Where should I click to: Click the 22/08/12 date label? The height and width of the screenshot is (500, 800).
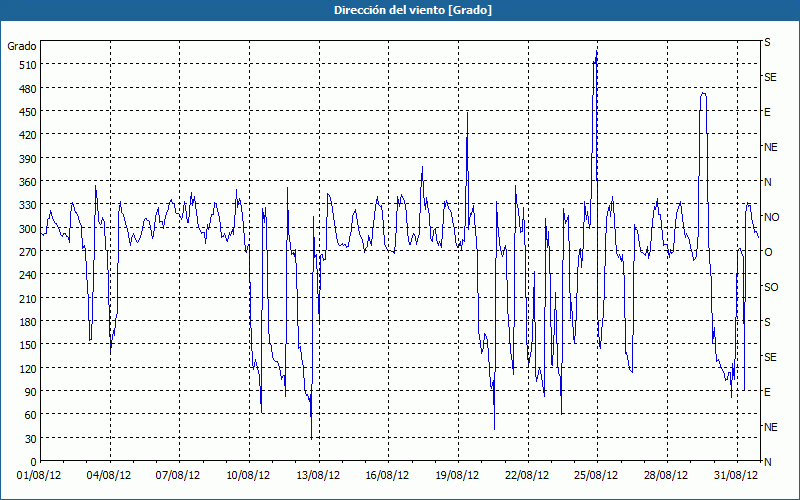pos(527,476)
